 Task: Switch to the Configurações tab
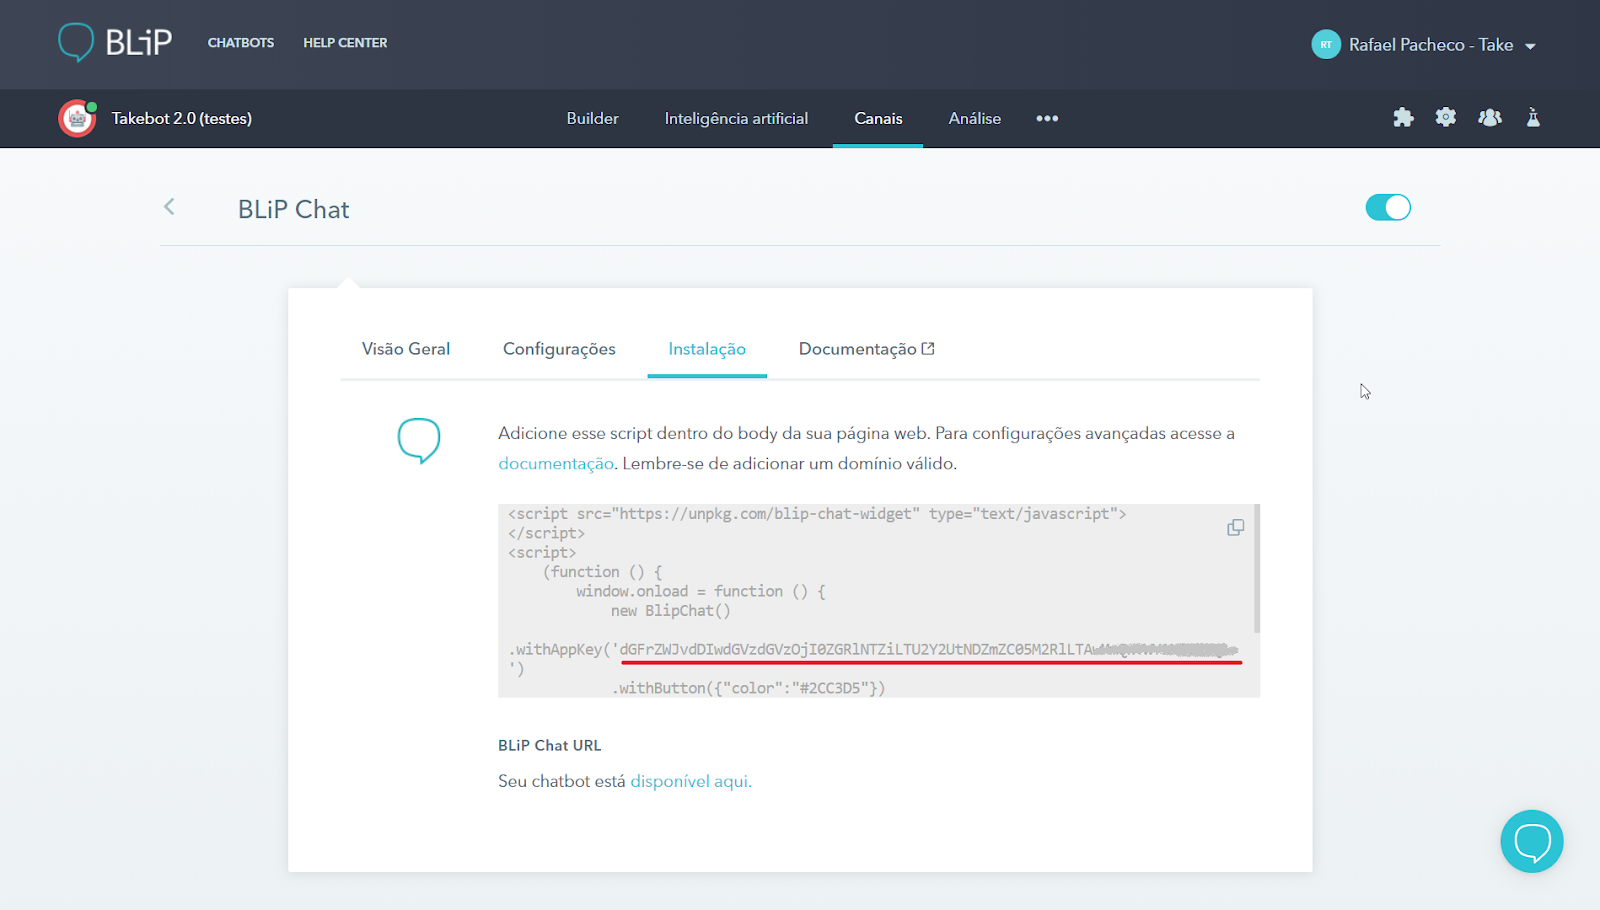[559, 349]
